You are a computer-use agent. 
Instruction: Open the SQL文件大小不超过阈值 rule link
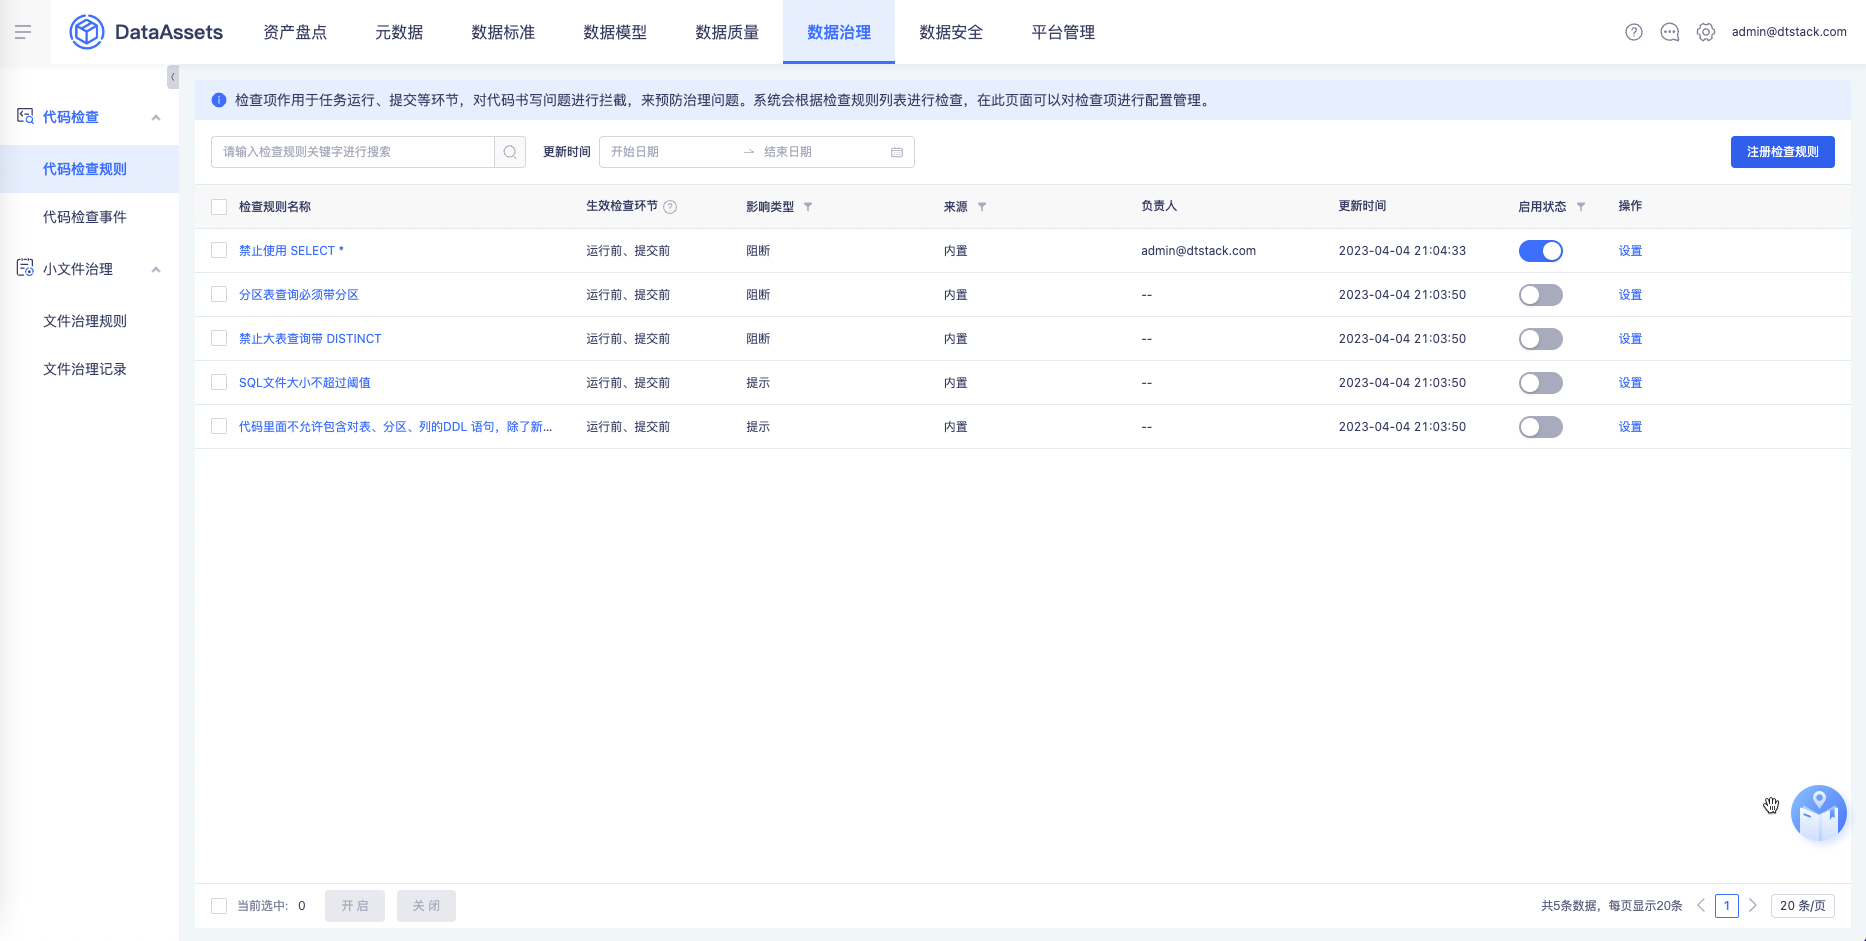(x=305, y=383)
